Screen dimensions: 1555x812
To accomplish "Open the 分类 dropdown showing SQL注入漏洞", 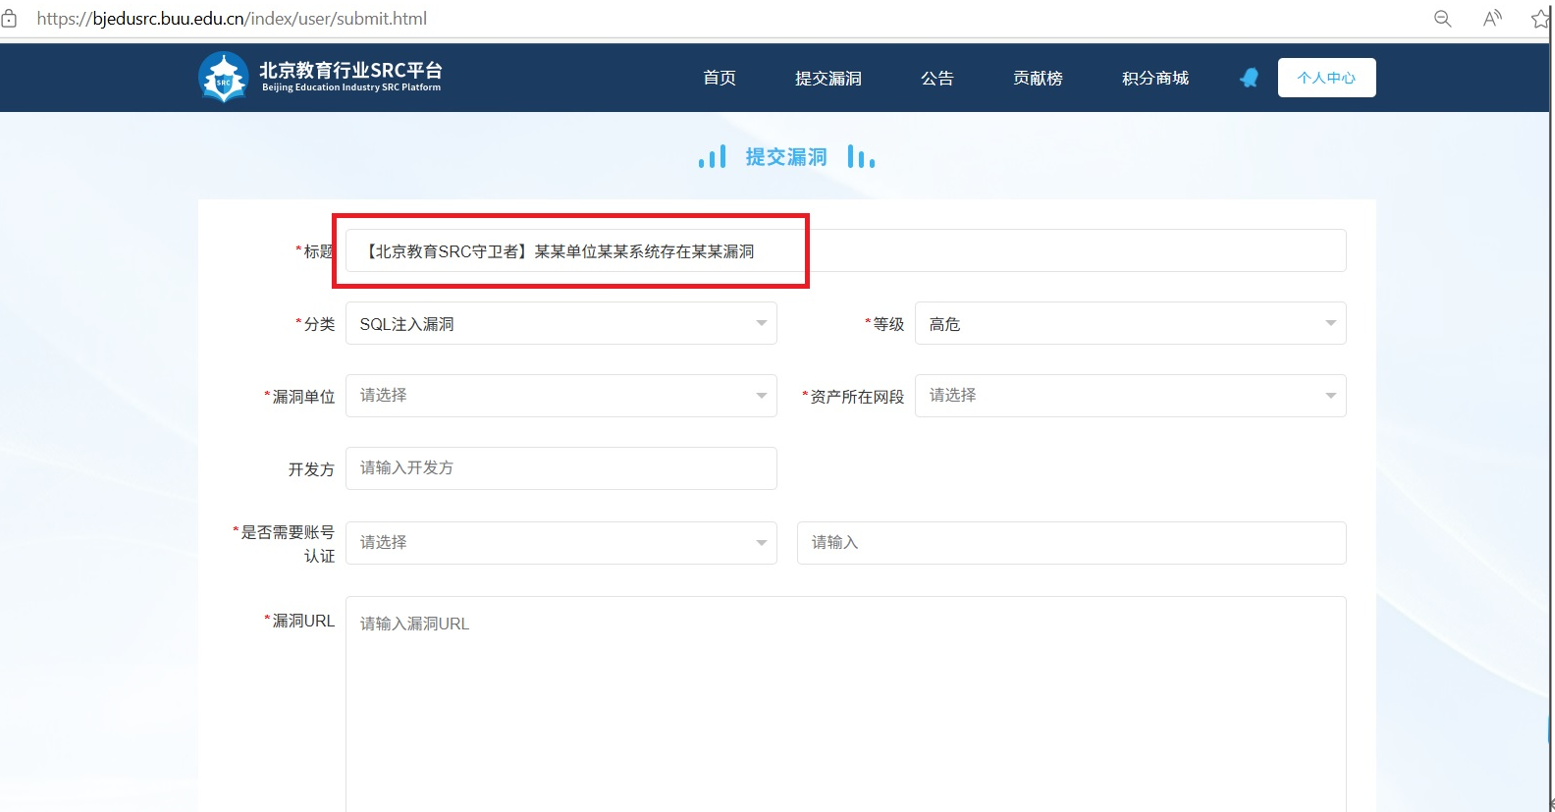I will [560, 323].
